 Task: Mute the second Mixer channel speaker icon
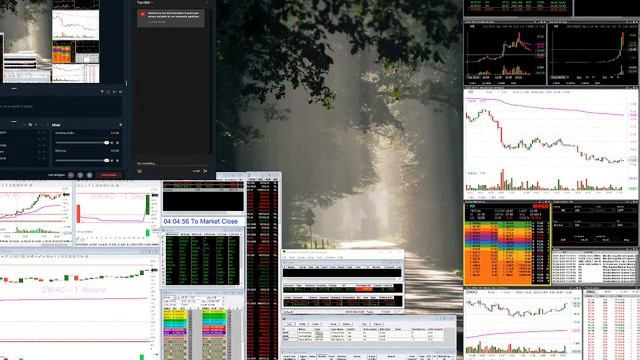(x=112, y=160)
